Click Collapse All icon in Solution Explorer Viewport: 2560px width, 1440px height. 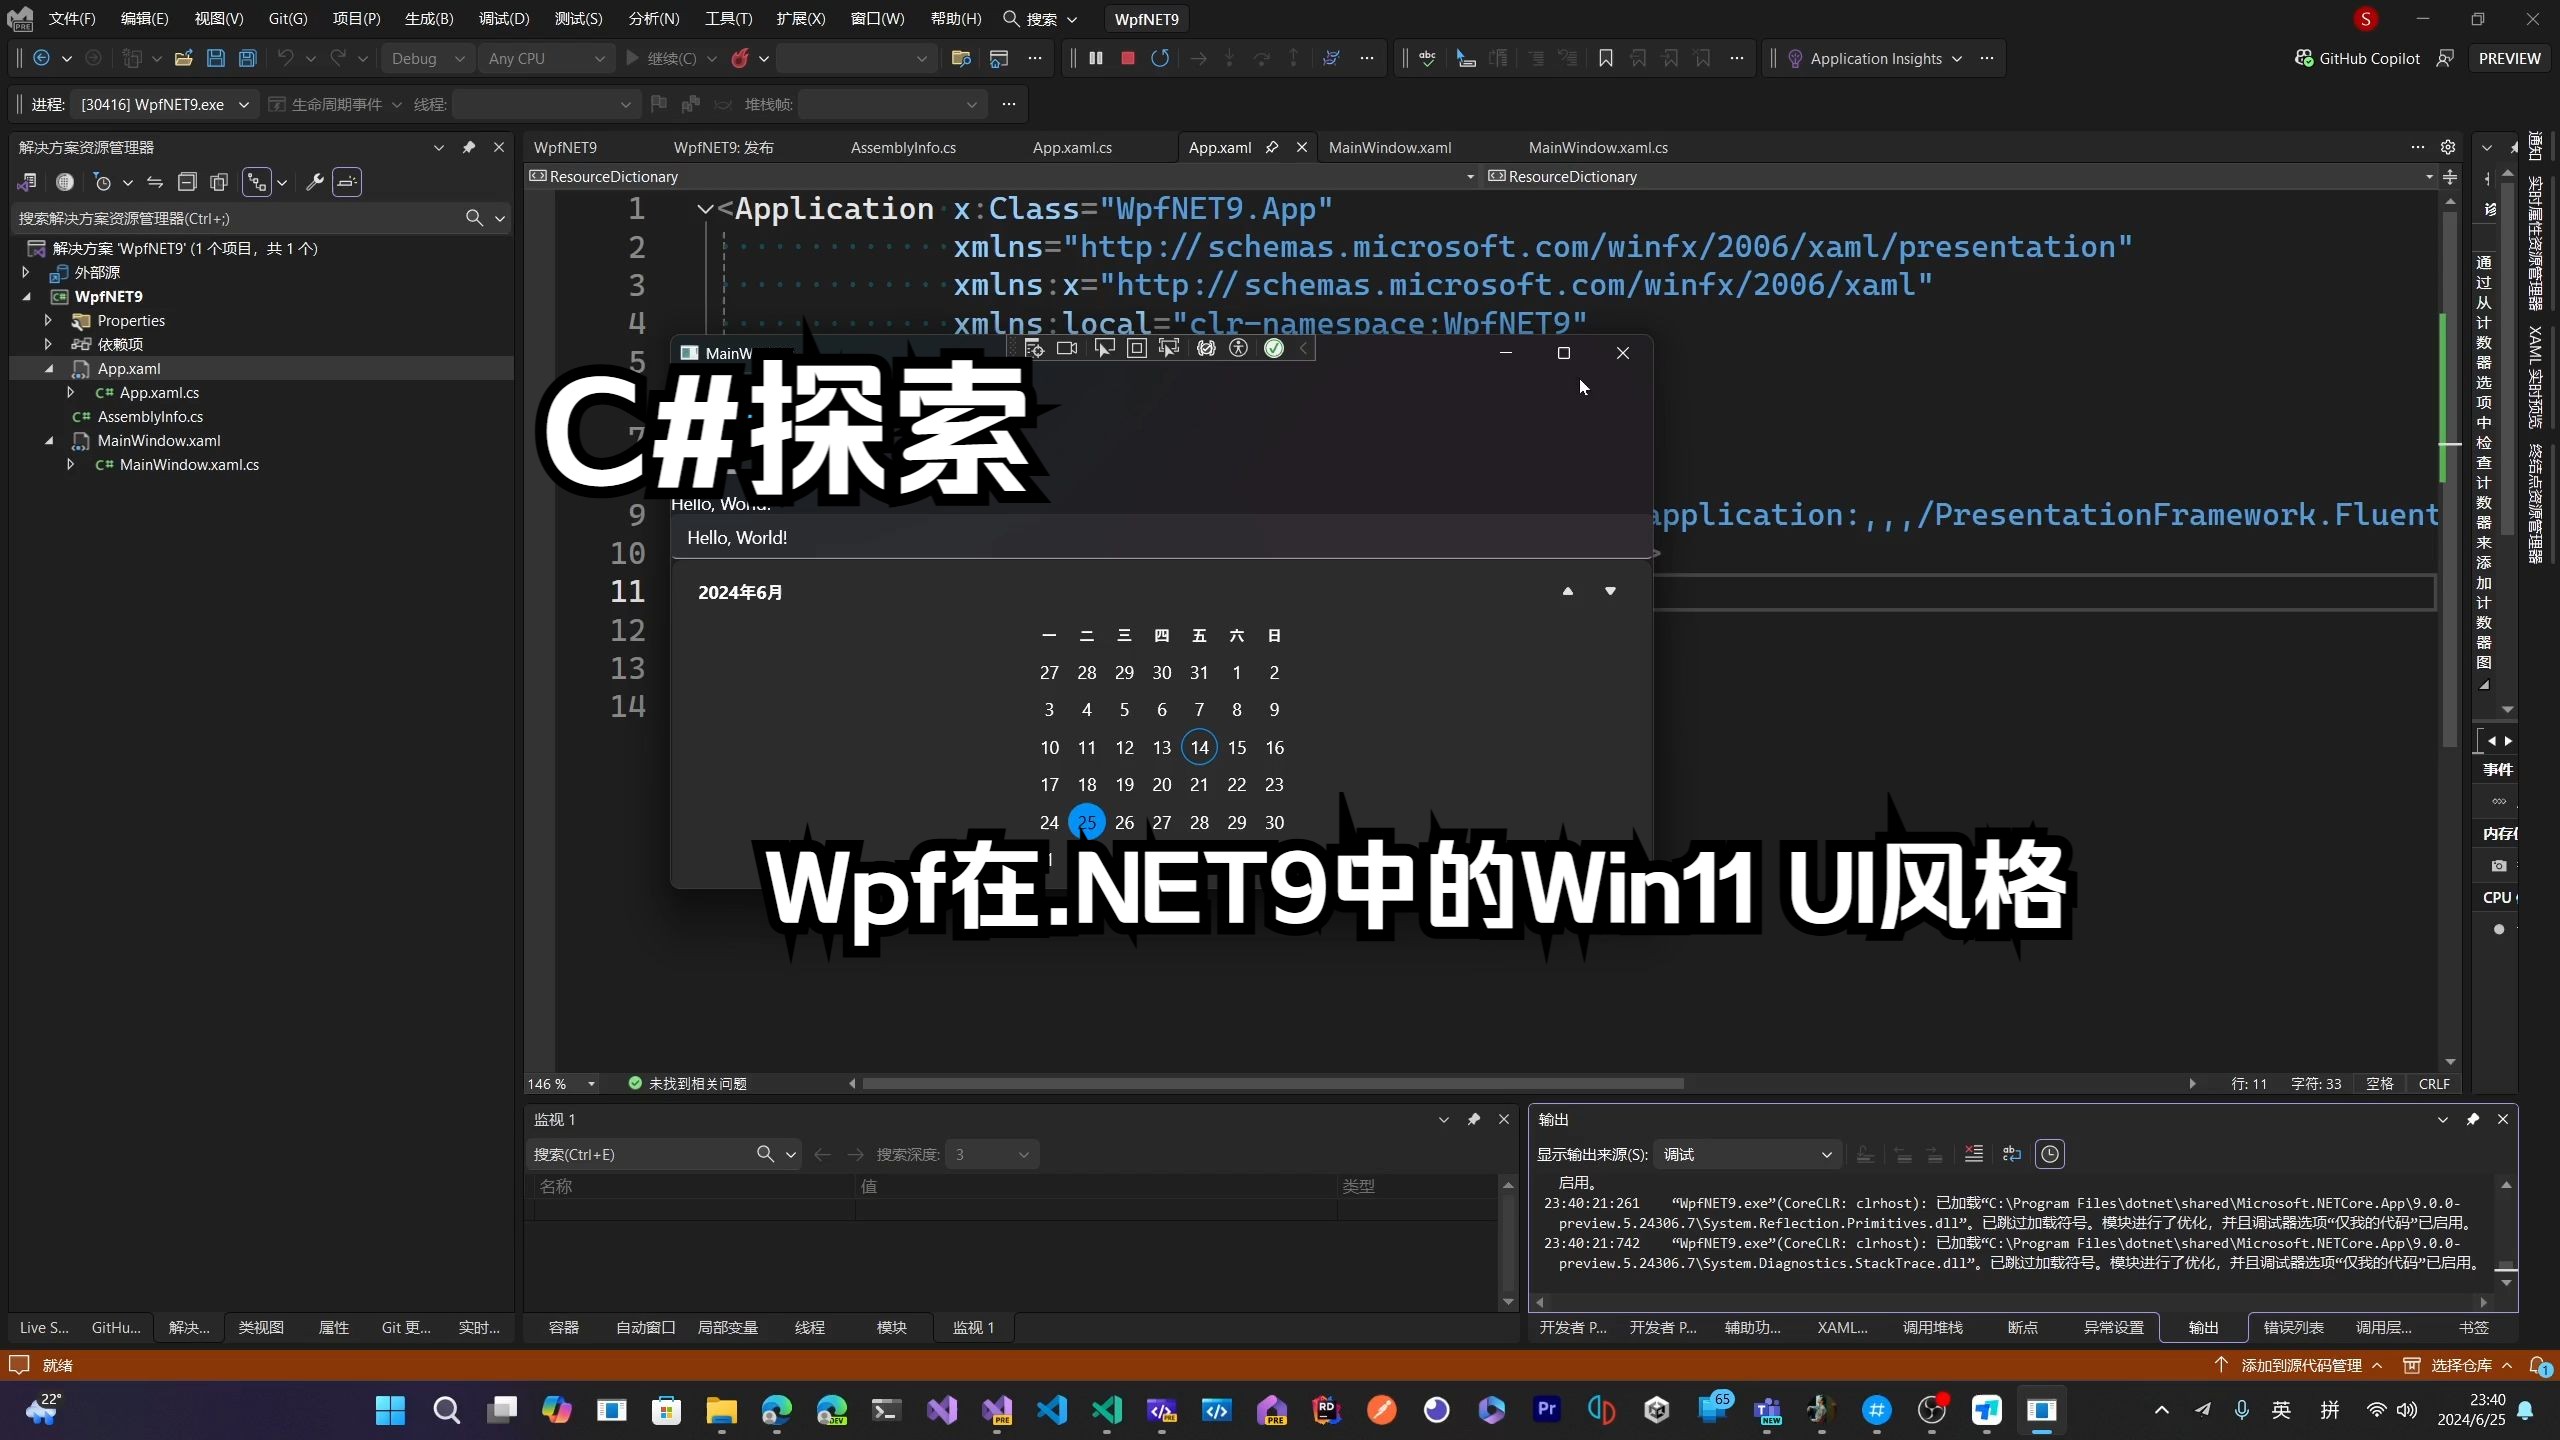tap(187, 182)
